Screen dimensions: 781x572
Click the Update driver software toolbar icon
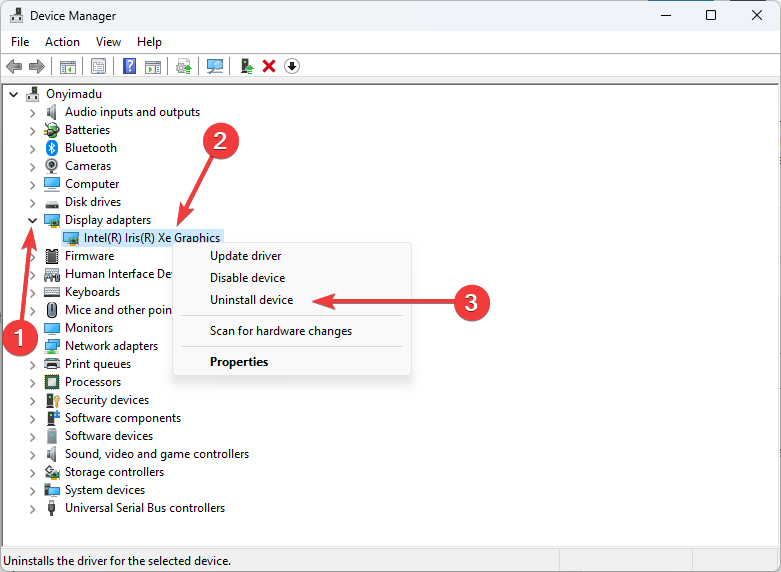coord(184,66)
